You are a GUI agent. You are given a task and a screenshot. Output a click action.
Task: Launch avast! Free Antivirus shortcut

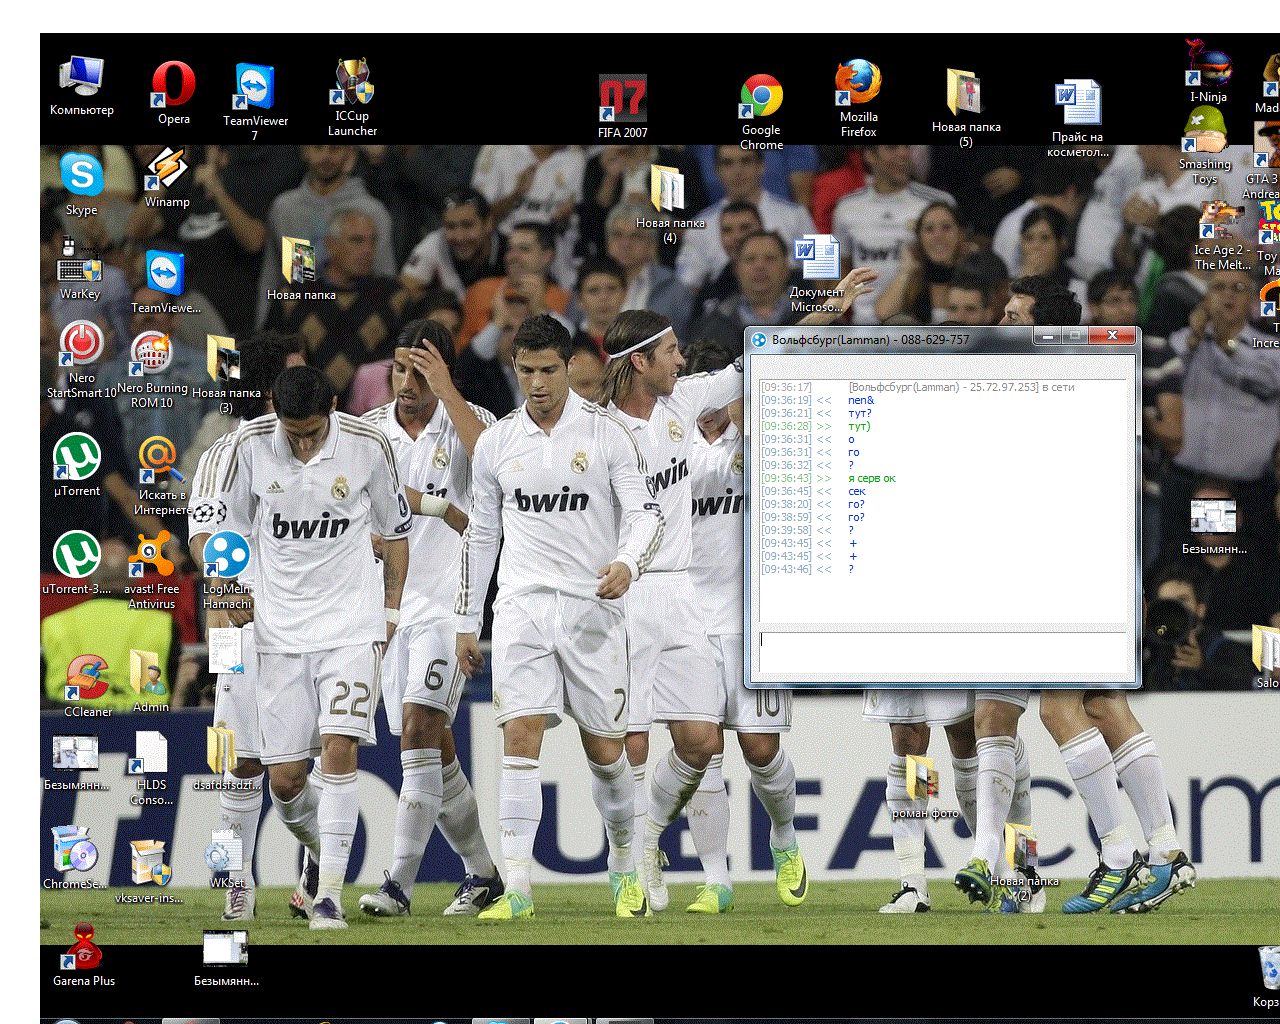tap(152, 570)
